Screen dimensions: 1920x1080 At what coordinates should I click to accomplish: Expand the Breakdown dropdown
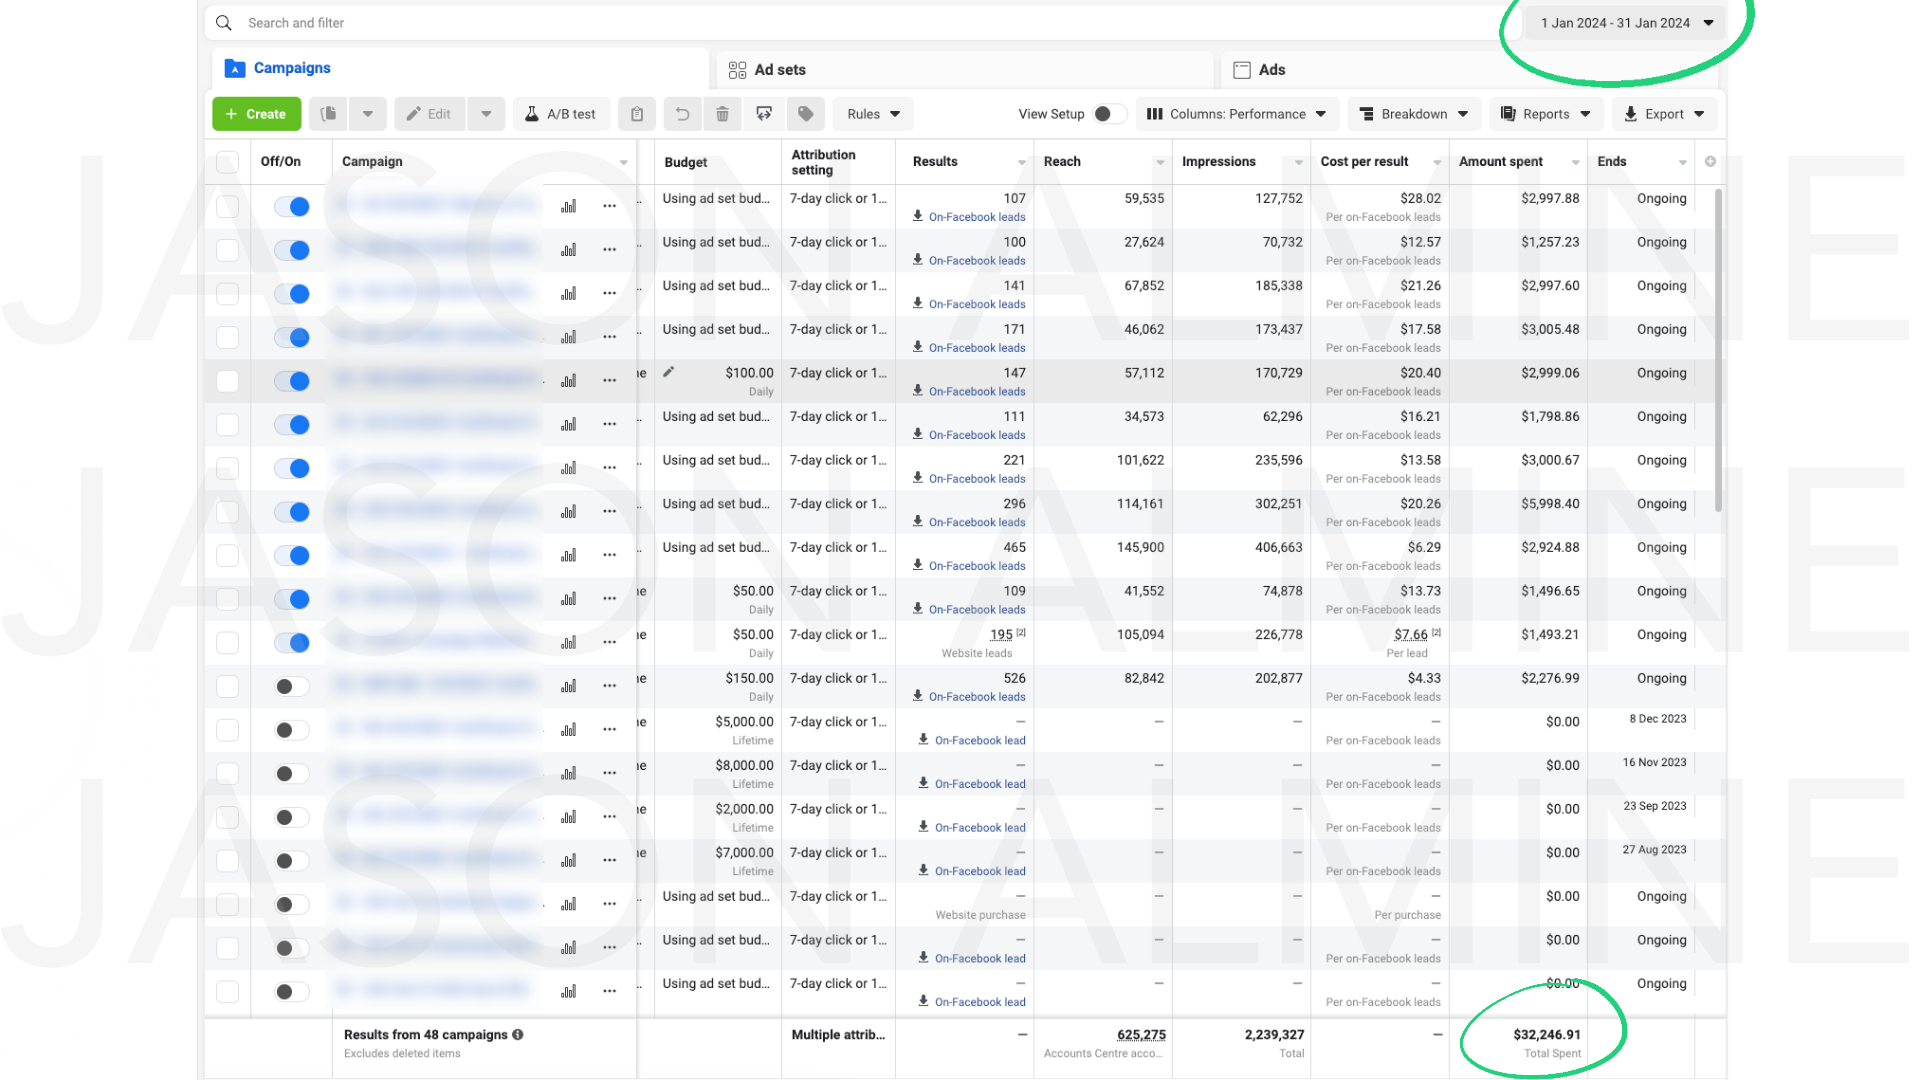(1414, 114)
